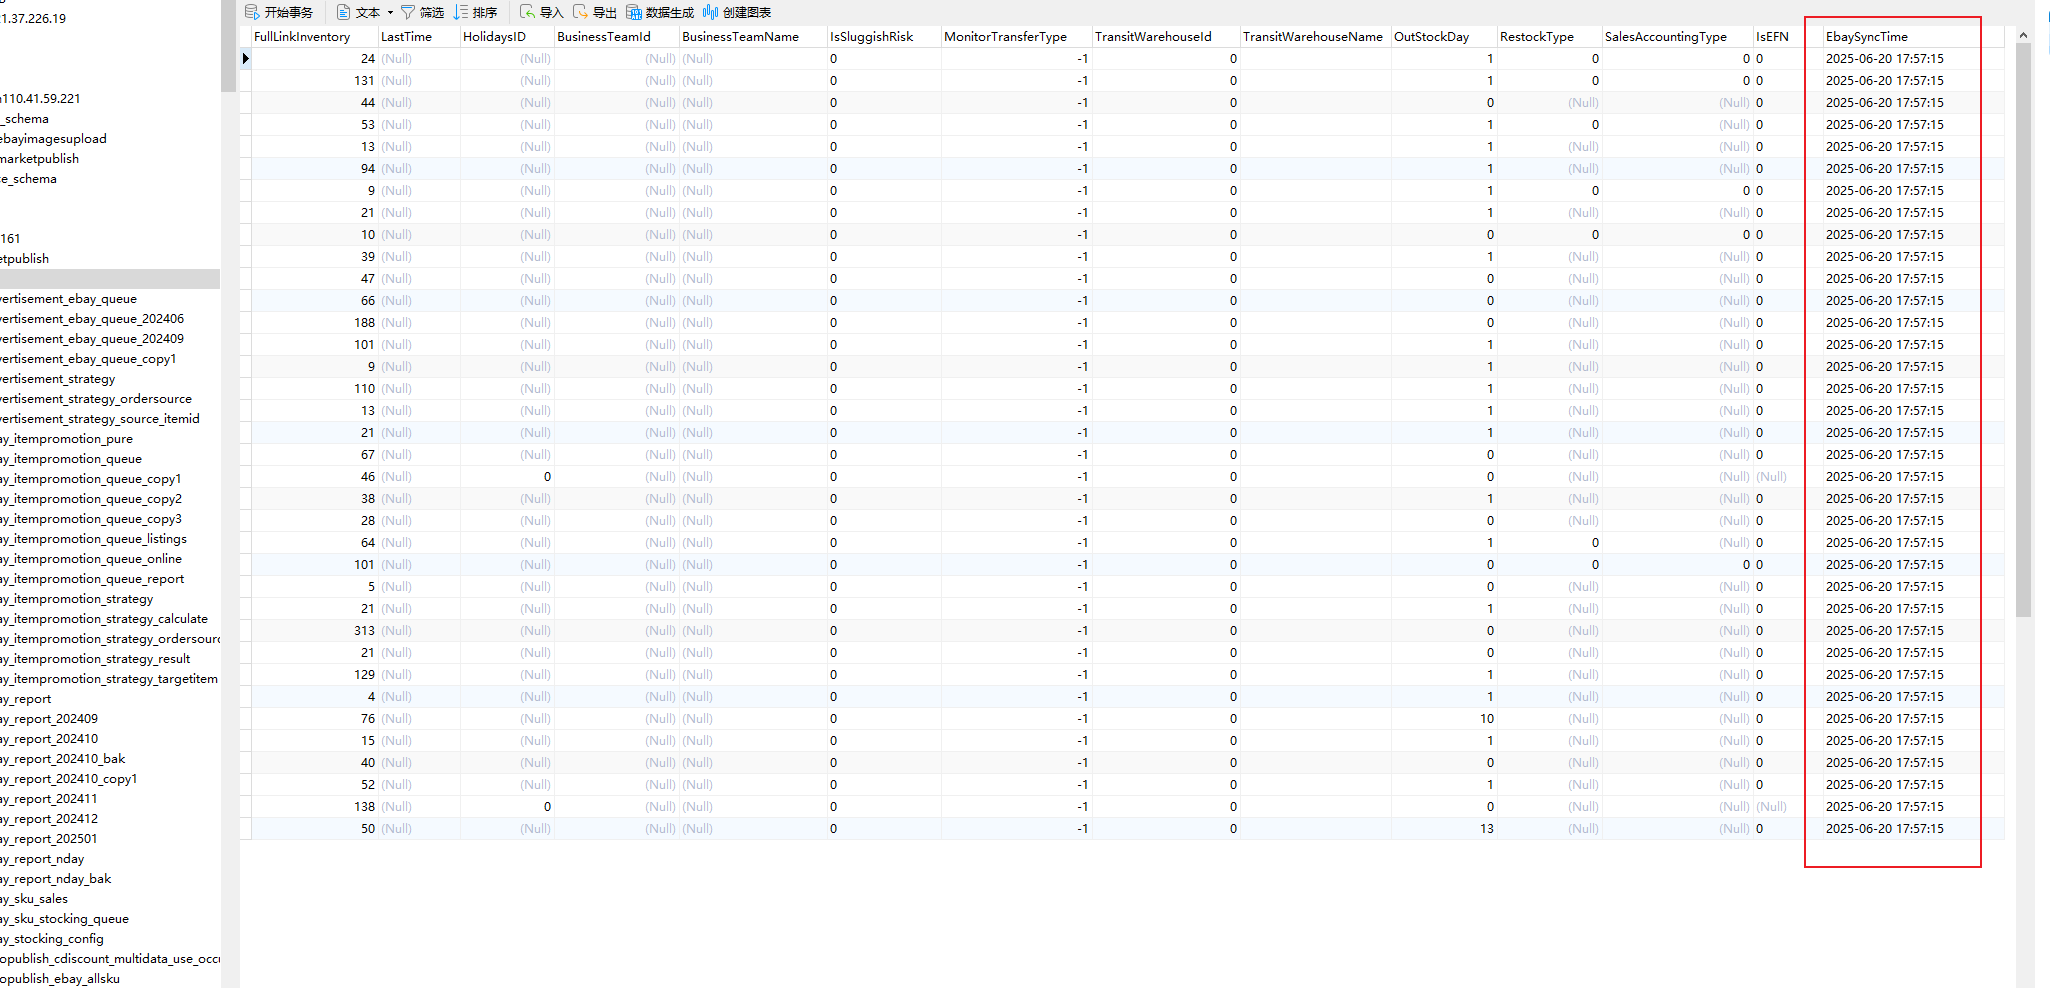Select tree table itempromotion_pure
This screenshot has height=988, width=2050.
coord(66,439)
